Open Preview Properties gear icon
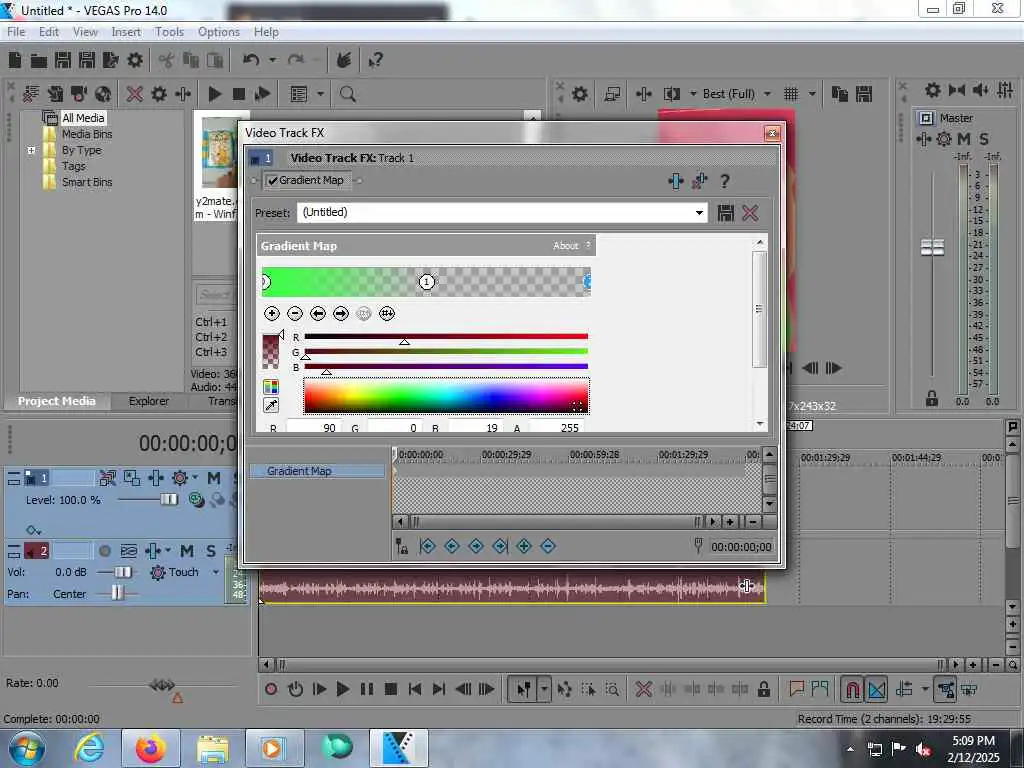This screenshot has height=768, width=1024. point(579,94)
